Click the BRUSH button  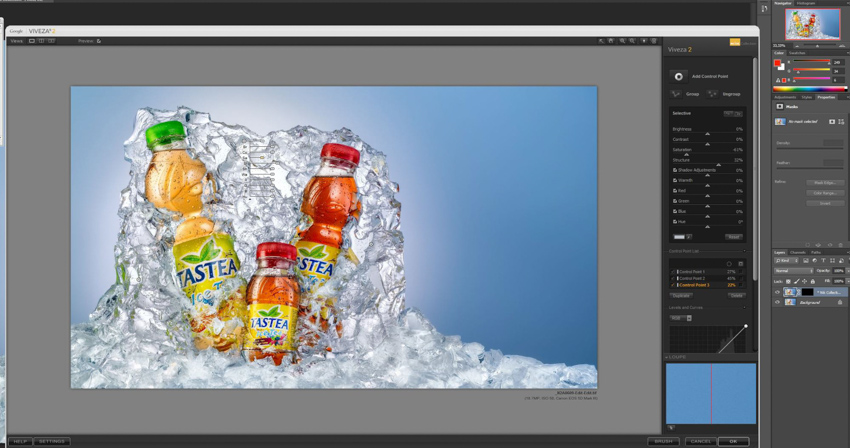664,441
